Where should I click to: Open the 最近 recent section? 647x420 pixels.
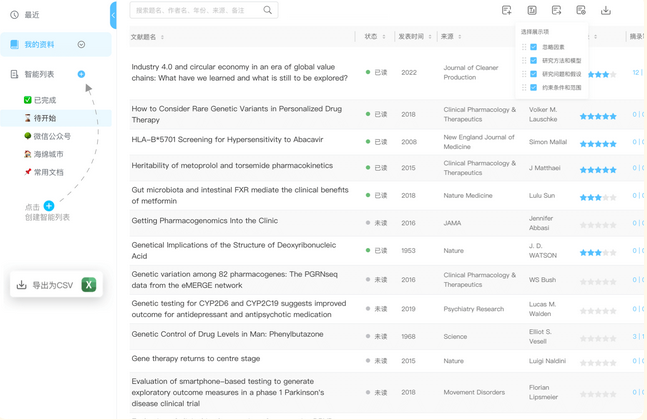point(32,15)
